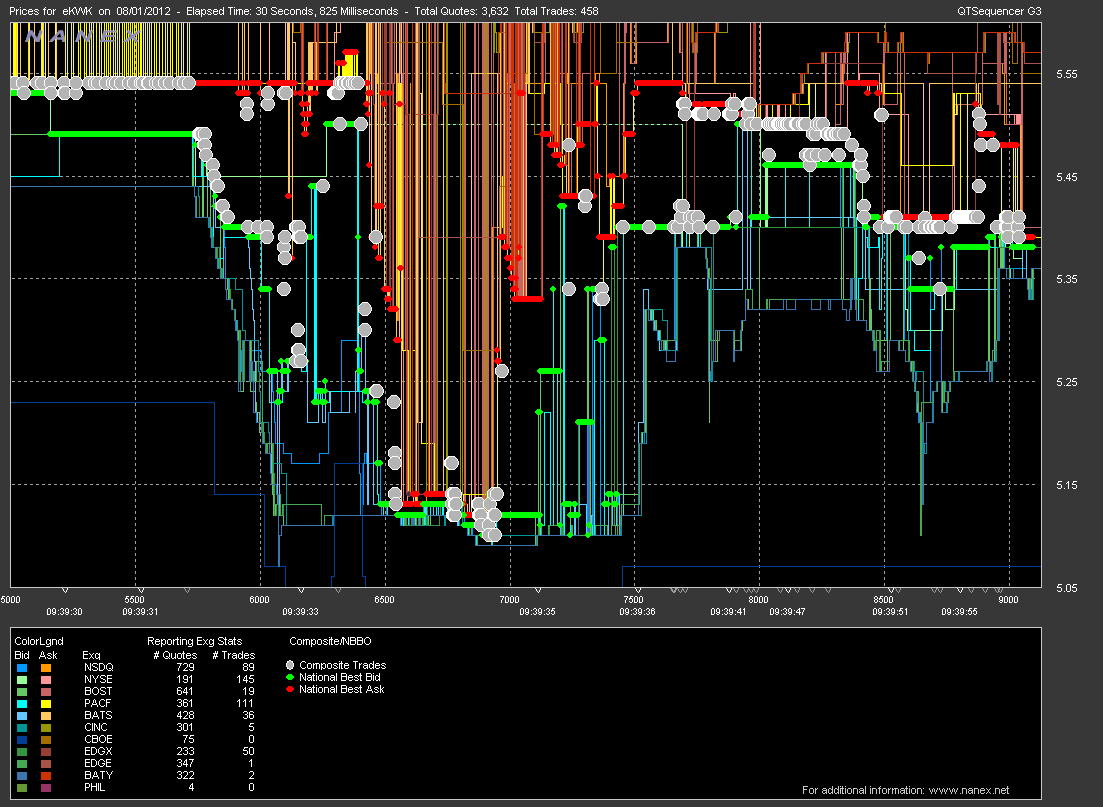1103x807 pixels.
Task: Pick the CINC bid color swatch
Action: (22, 727)
